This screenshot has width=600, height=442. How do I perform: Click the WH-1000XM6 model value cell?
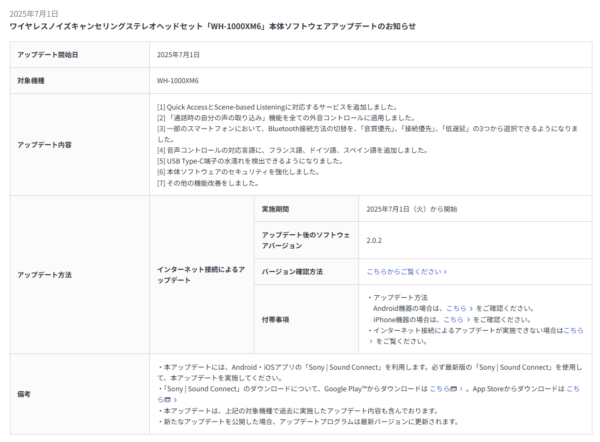[371, 81]
